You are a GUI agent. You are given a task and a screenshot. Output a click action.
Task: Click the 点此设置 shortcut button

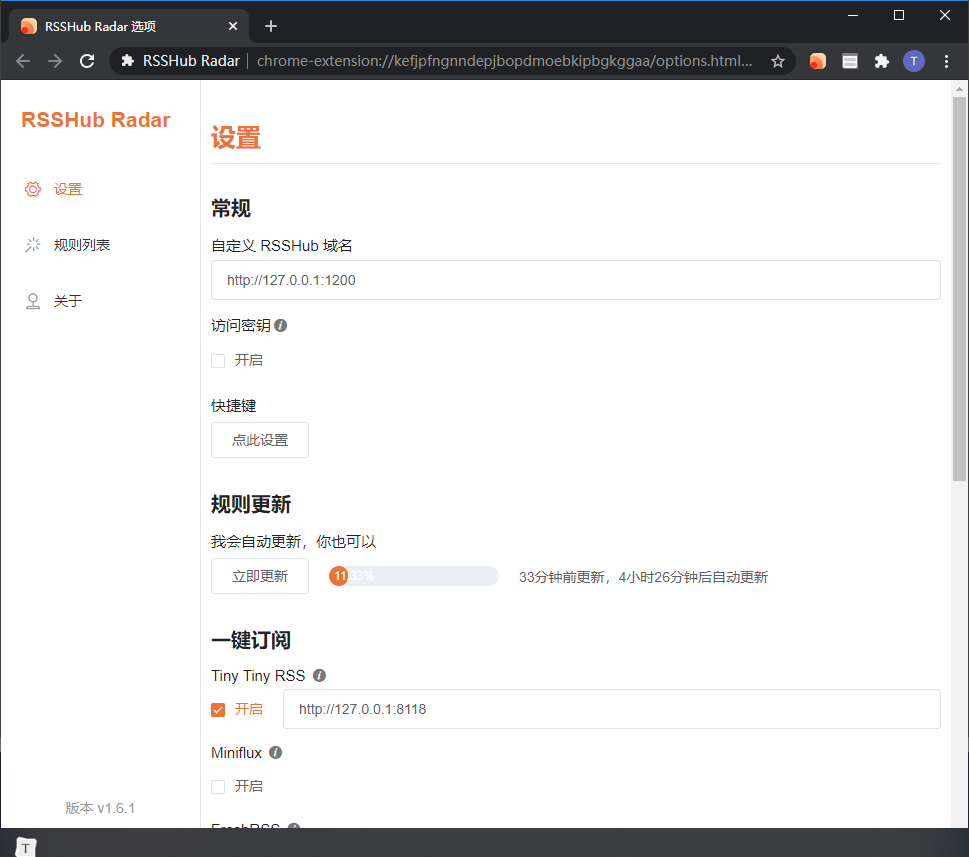pyautogui.click(x=260, y=440)
